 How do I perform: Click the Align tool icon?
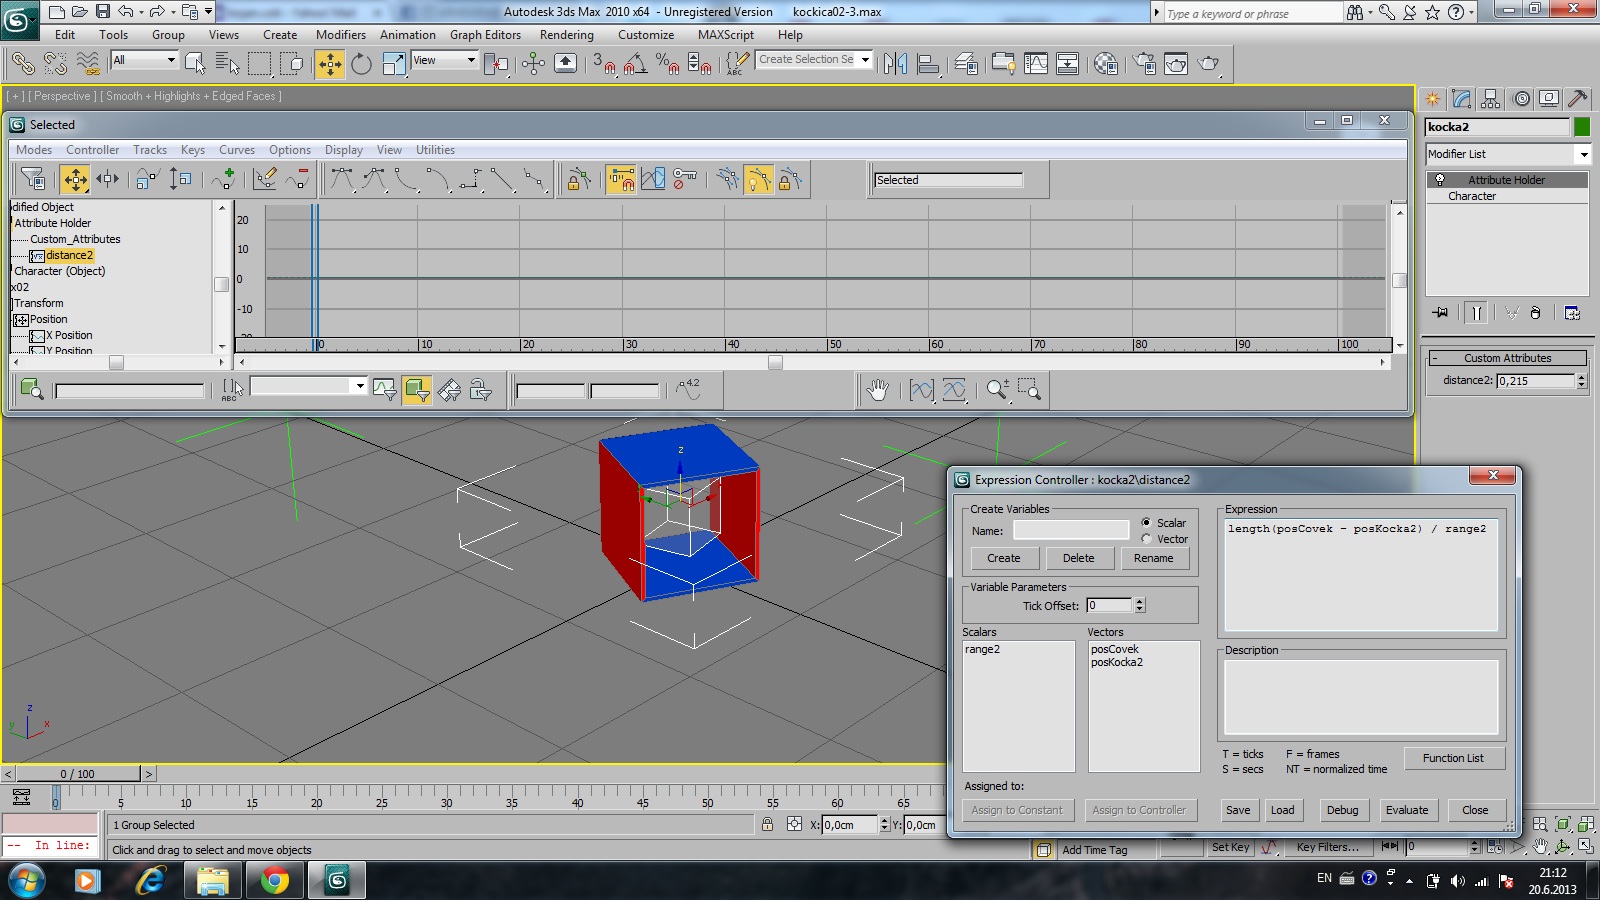928,64
